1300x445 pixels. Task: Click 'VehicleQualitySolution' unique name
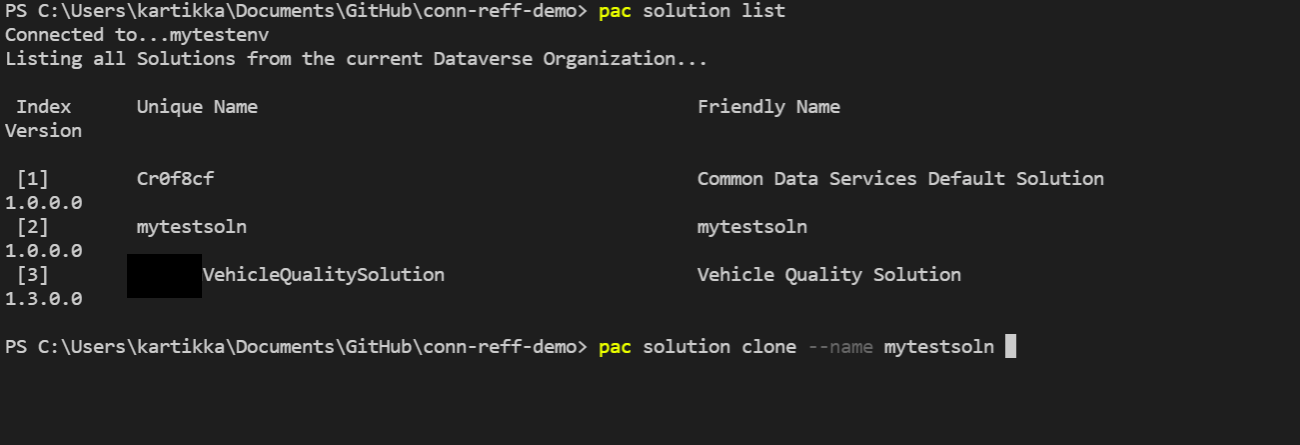pos(324,275)
